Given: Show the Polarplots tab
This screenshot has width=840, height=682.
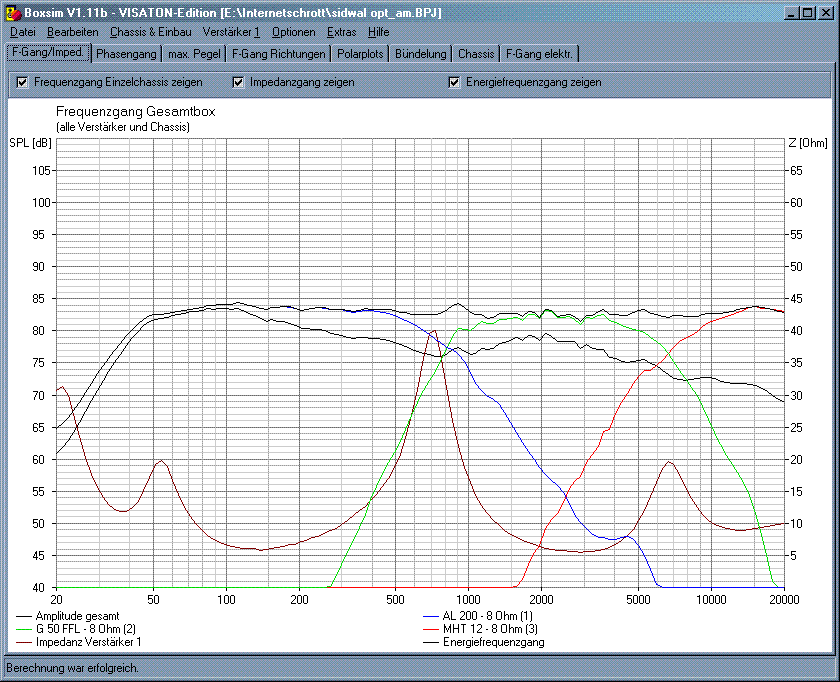Looking at the screenshot, I should click(361, 54).
